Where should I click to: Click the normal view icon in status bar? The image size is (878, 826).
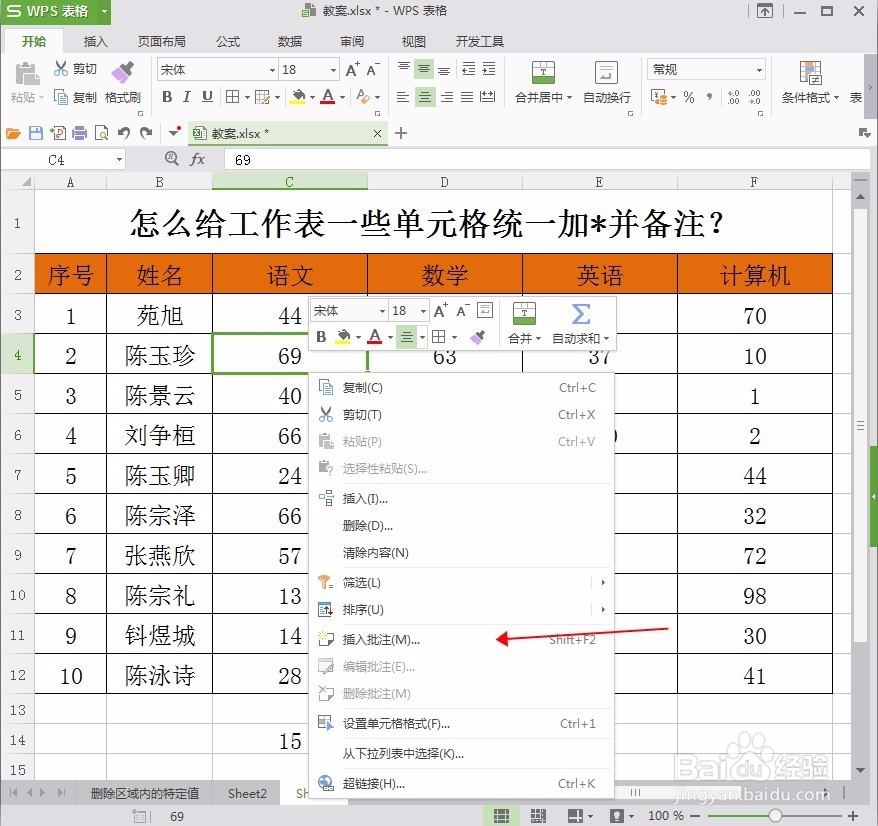click(x=501, y=816)
